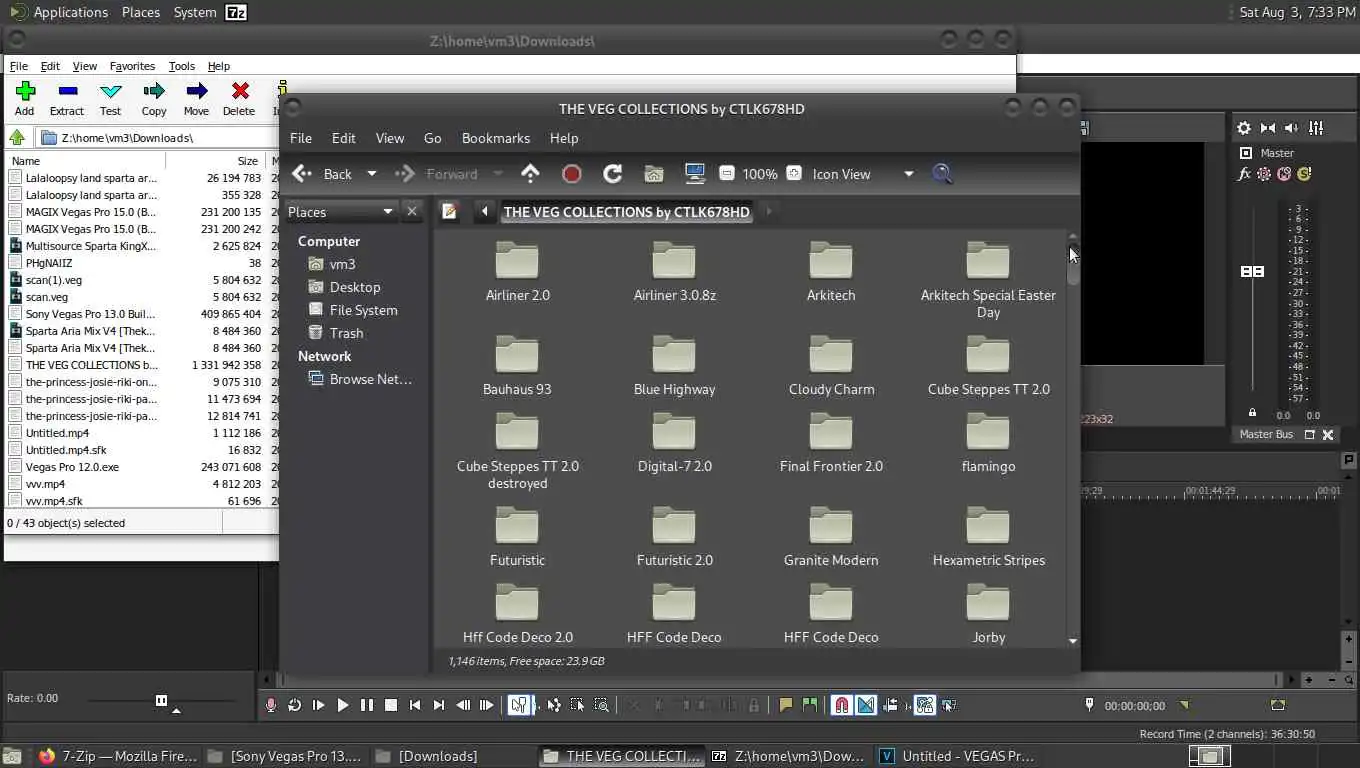This screenshot has width=1360, height=768.
Task: Toggle automatic crossfades in Vegas toolbar
Action: (866, 705)
